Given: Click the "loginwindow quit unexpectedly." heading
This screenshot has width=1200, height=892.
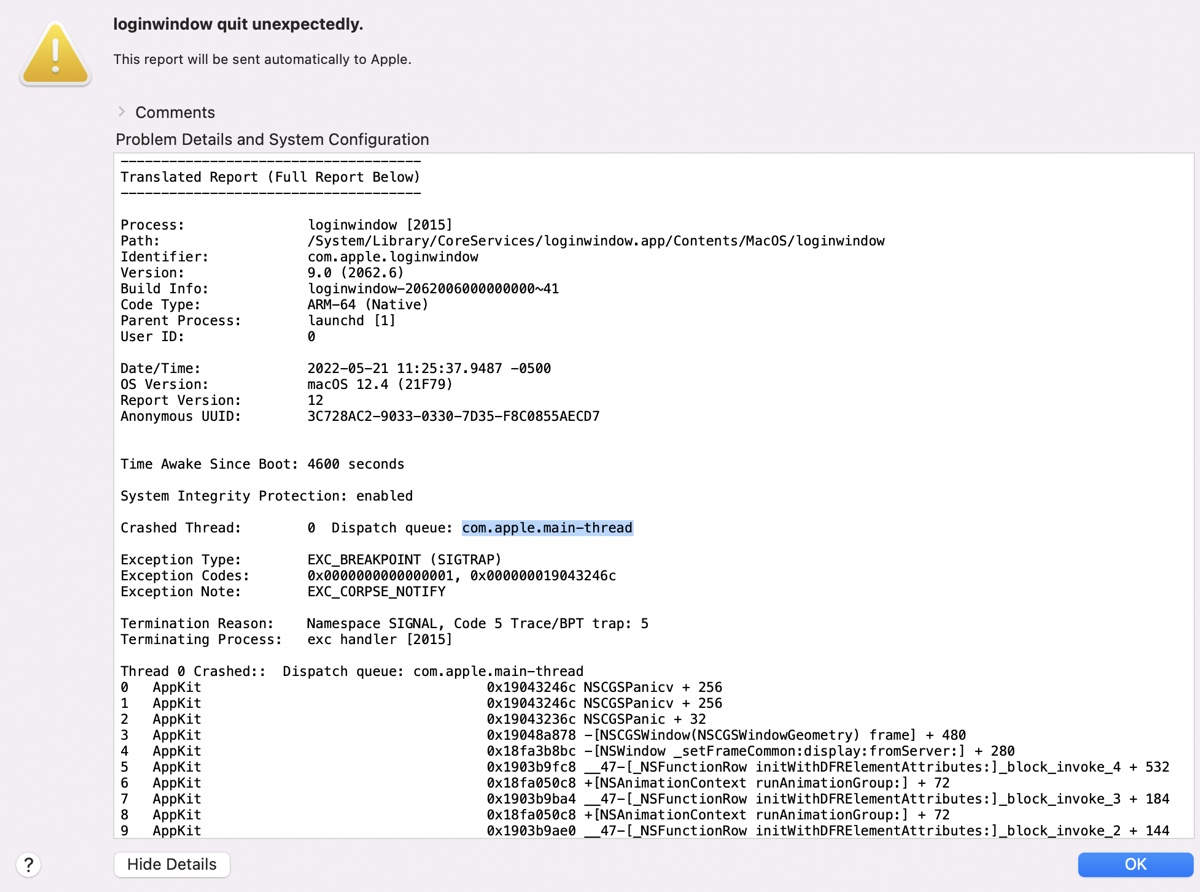Looking at the screenshot, I should pyautogui.click(x=238, y=24).
